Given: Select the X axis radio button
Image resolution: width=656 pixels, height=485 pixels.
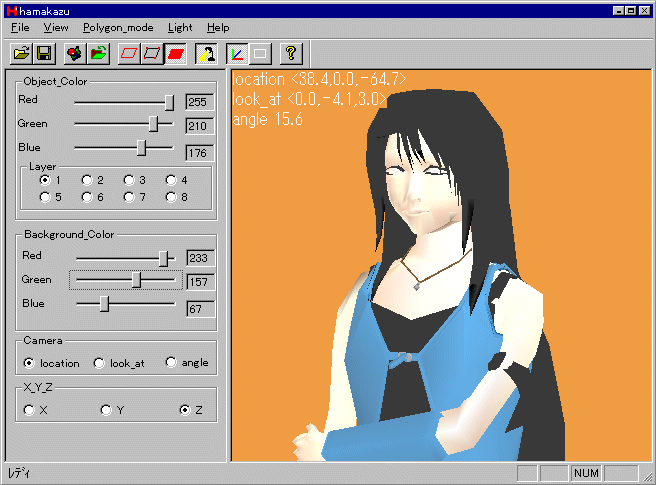Looking at the screenshot, I should (x=29, y=410).
